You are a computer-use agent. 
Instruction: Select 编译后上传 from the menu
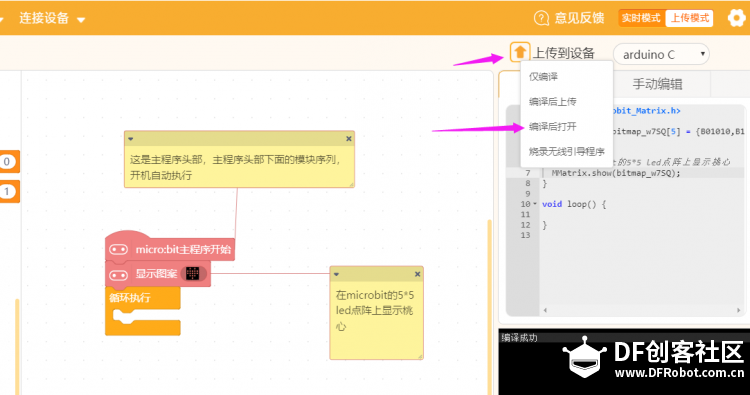(552, 101)
